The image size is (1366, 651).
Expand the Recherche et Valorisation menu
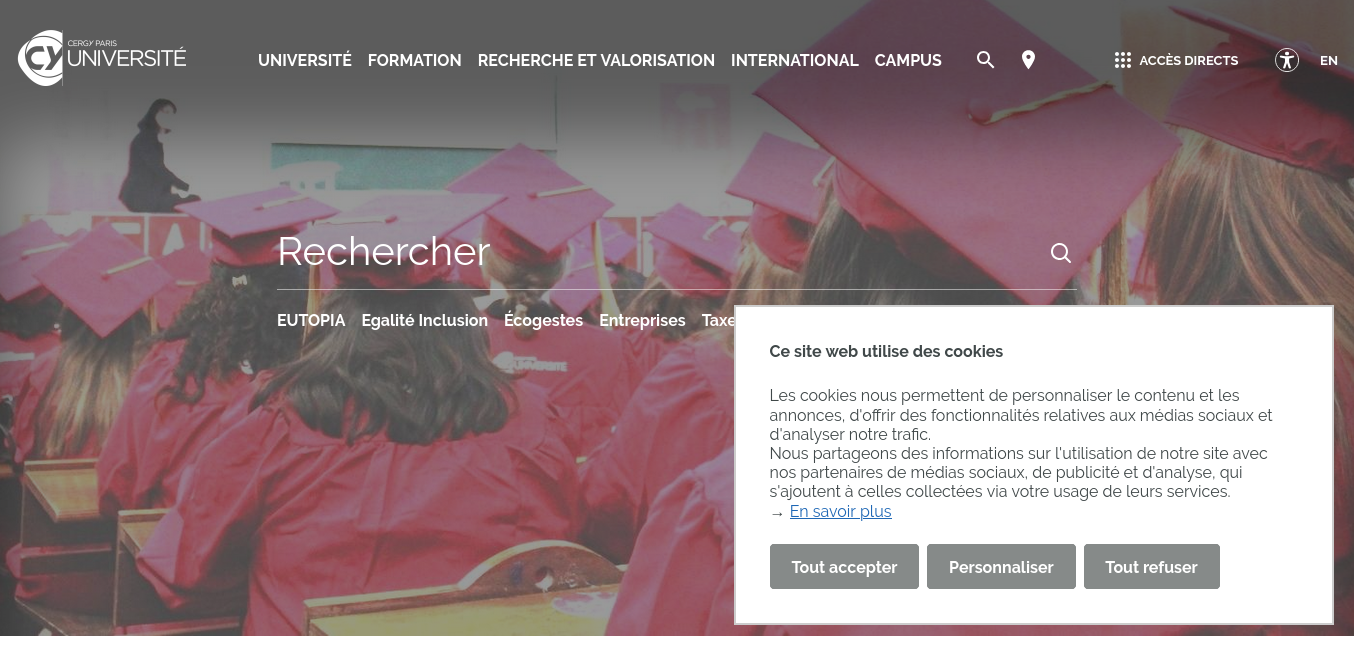pyautogui.click(x=596, y=60)
